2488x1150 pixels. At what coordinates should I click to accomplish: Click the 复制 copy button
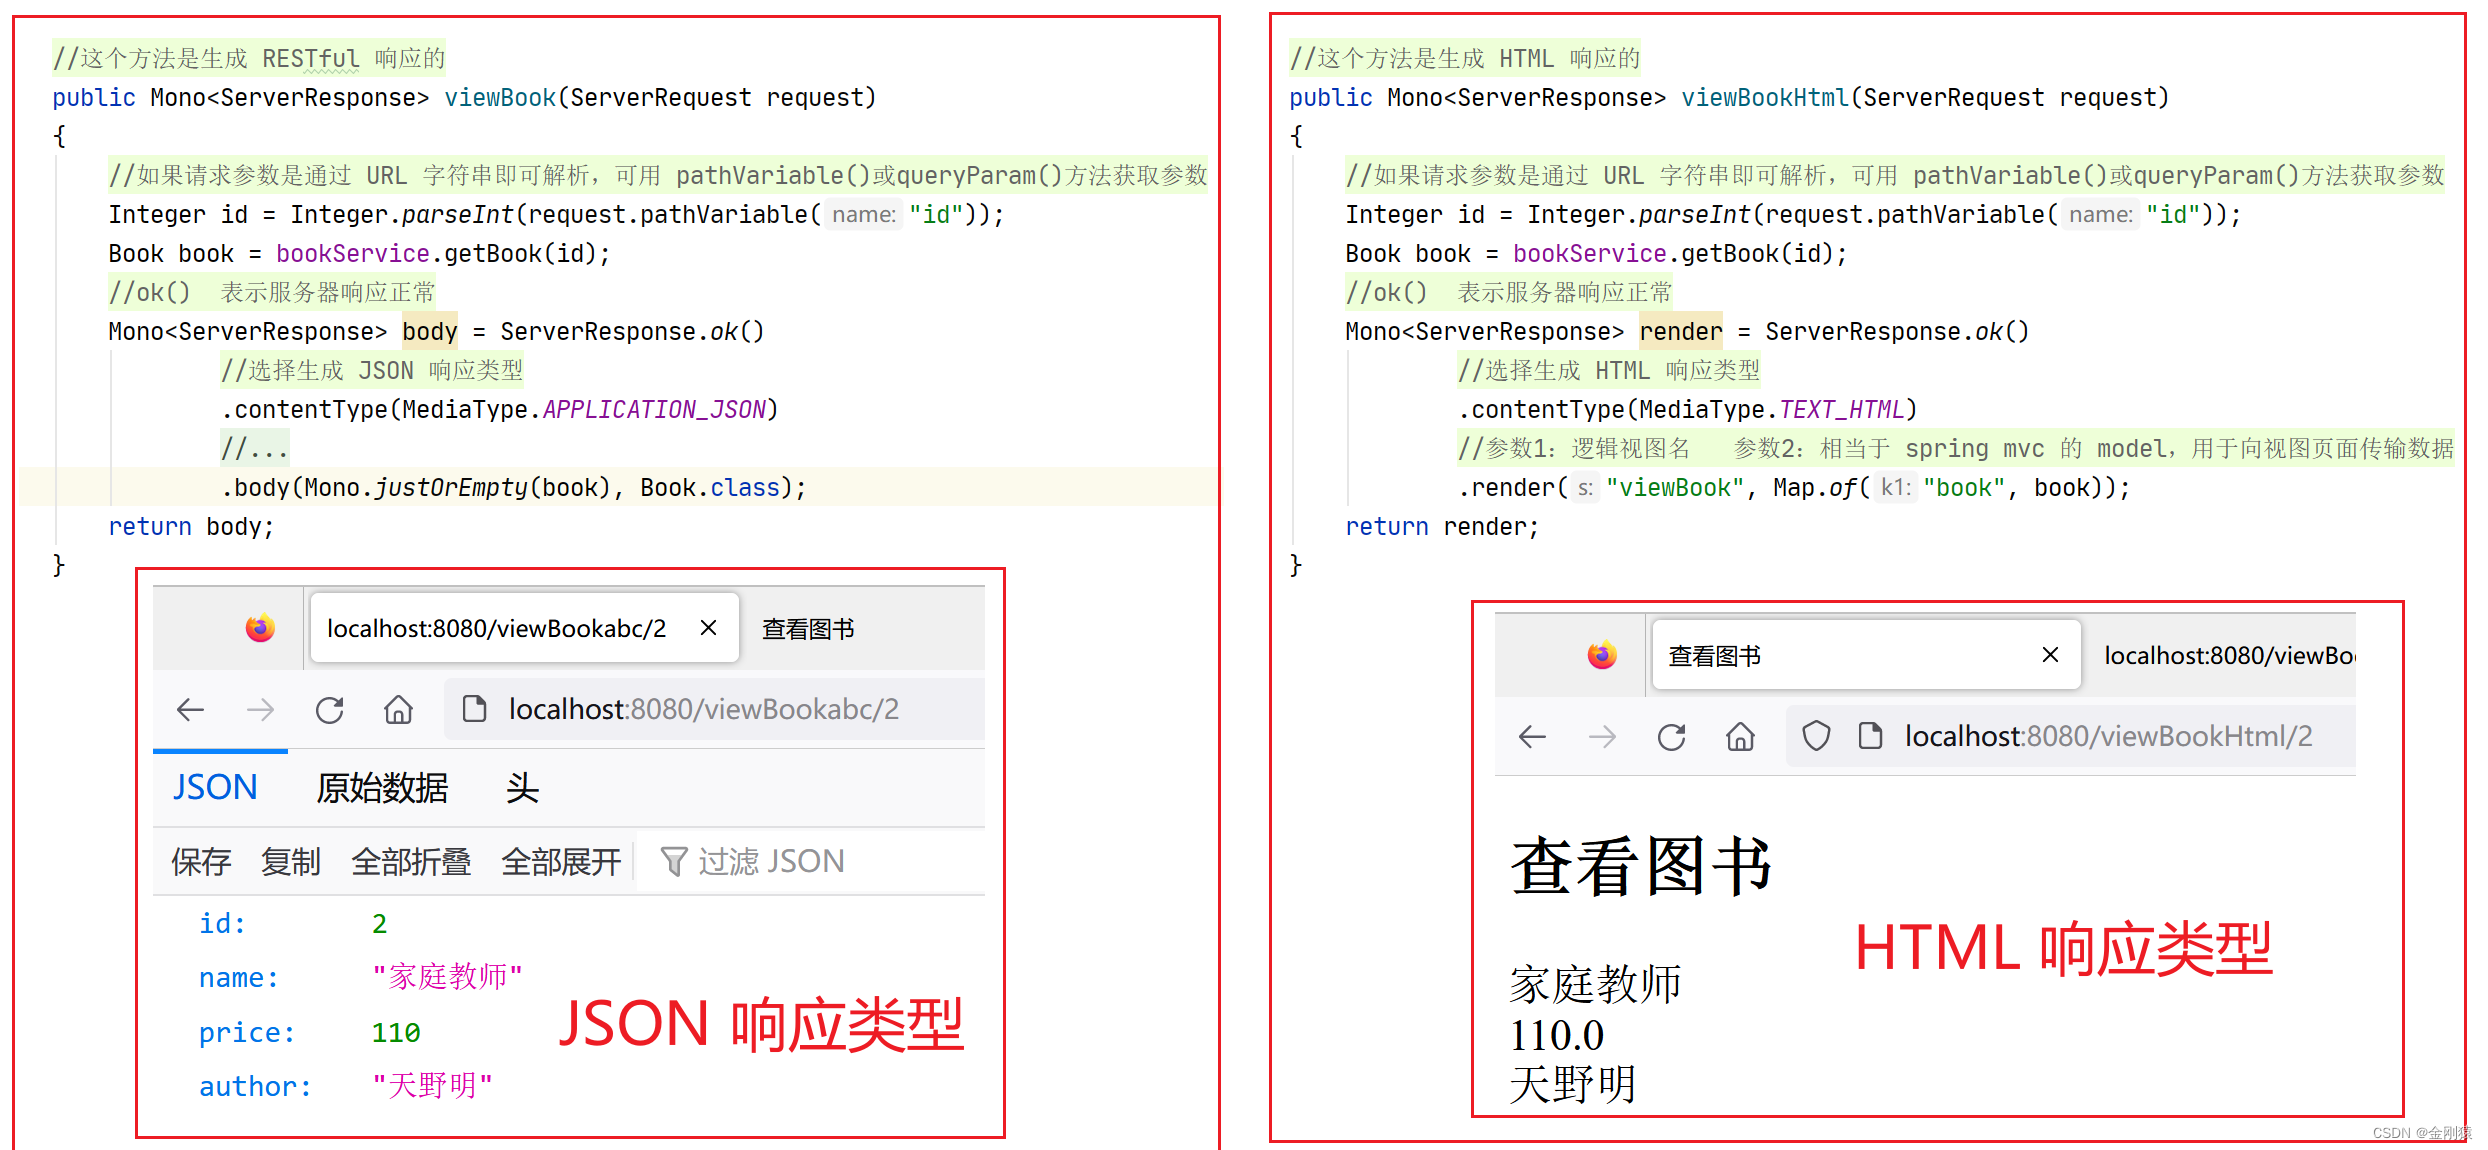coord(291,861)
